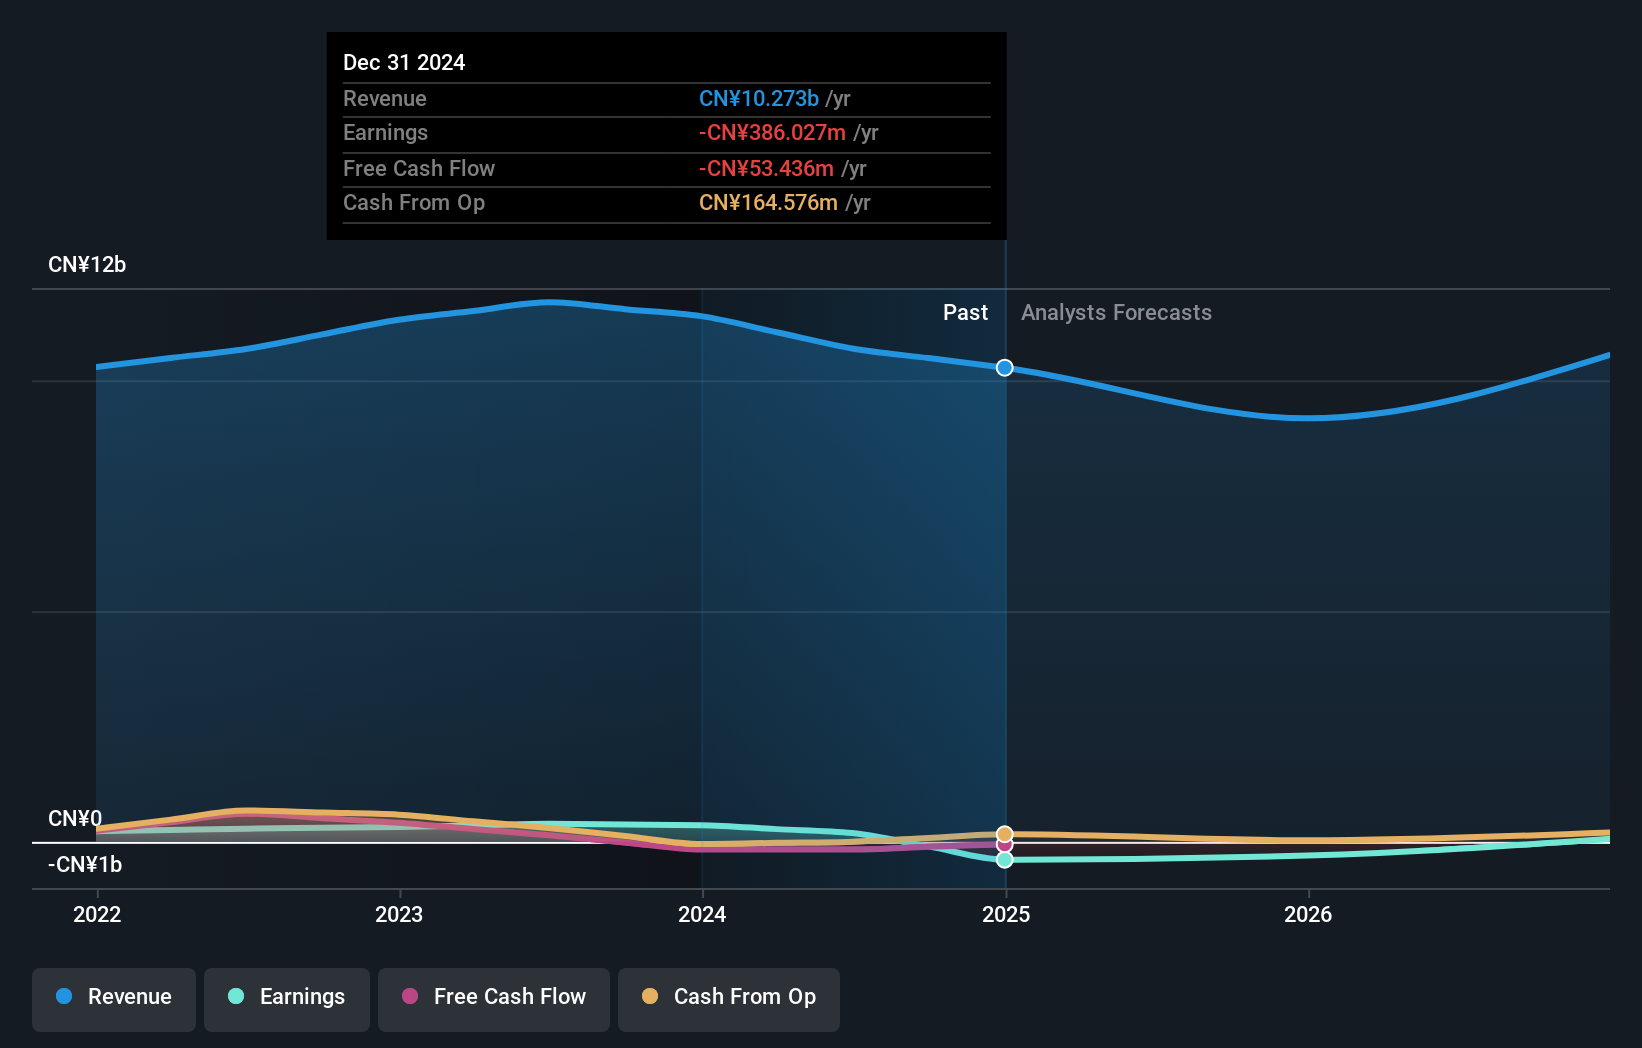Click the pink Free Cash Flow legend dot
The image size is (1642, 1048).
coord(409,997)
